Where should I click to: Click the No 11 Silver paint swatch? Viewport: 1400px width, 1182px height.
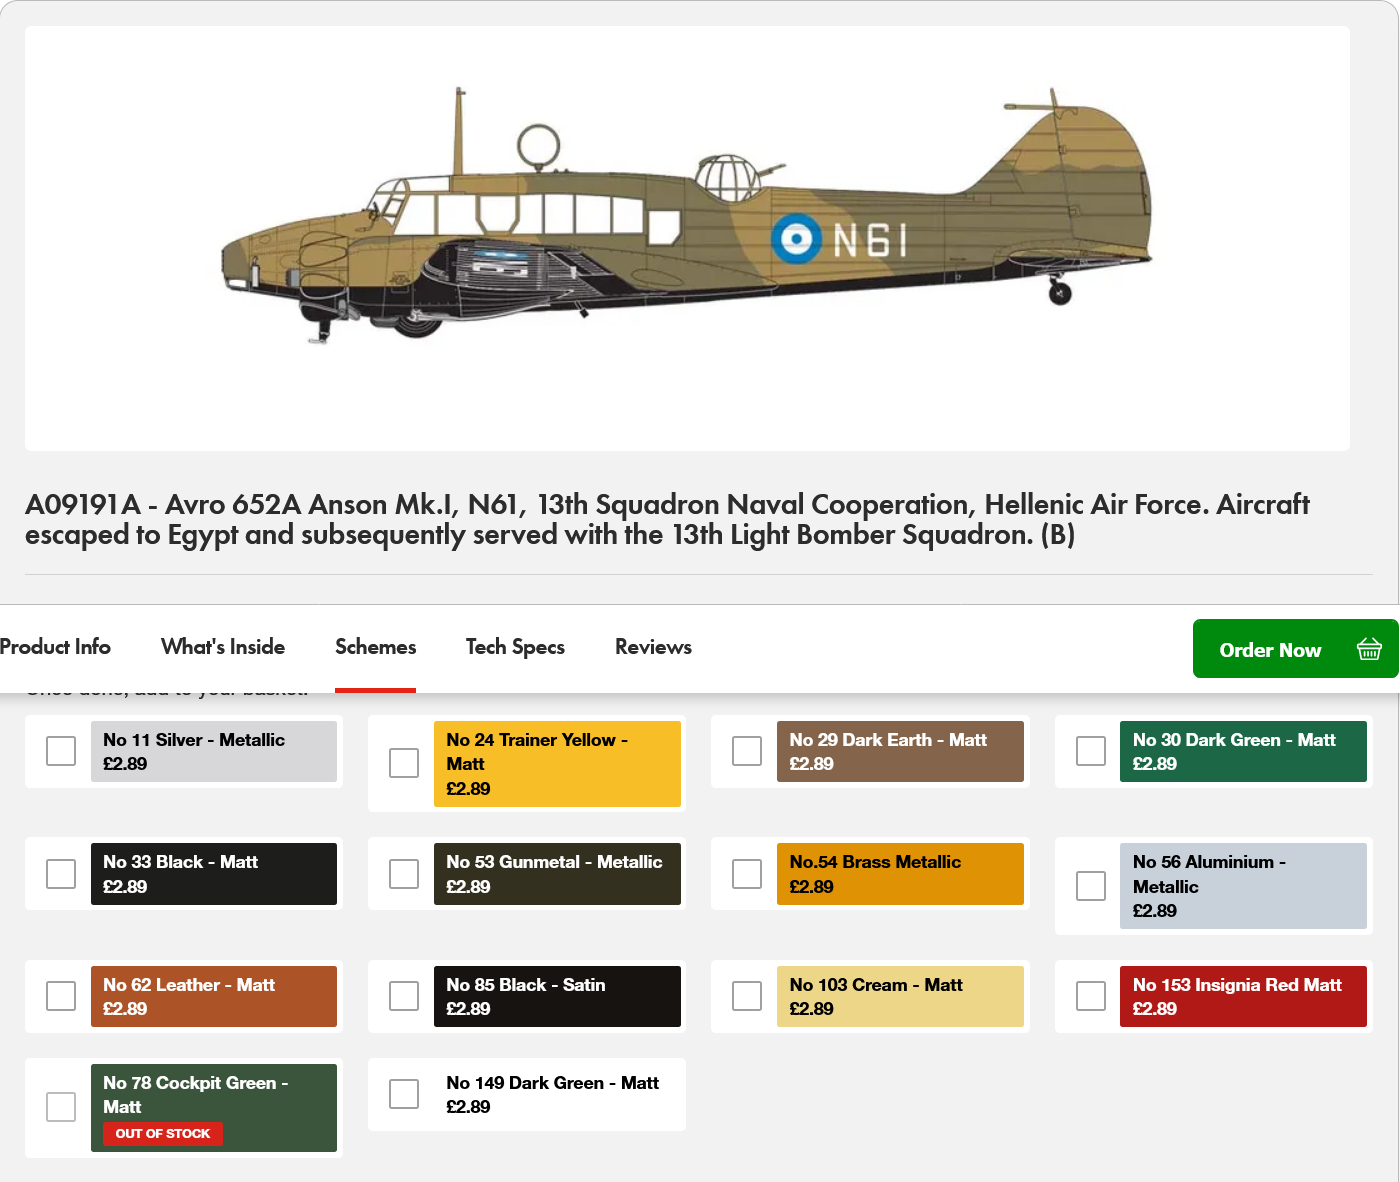[214, 751]
